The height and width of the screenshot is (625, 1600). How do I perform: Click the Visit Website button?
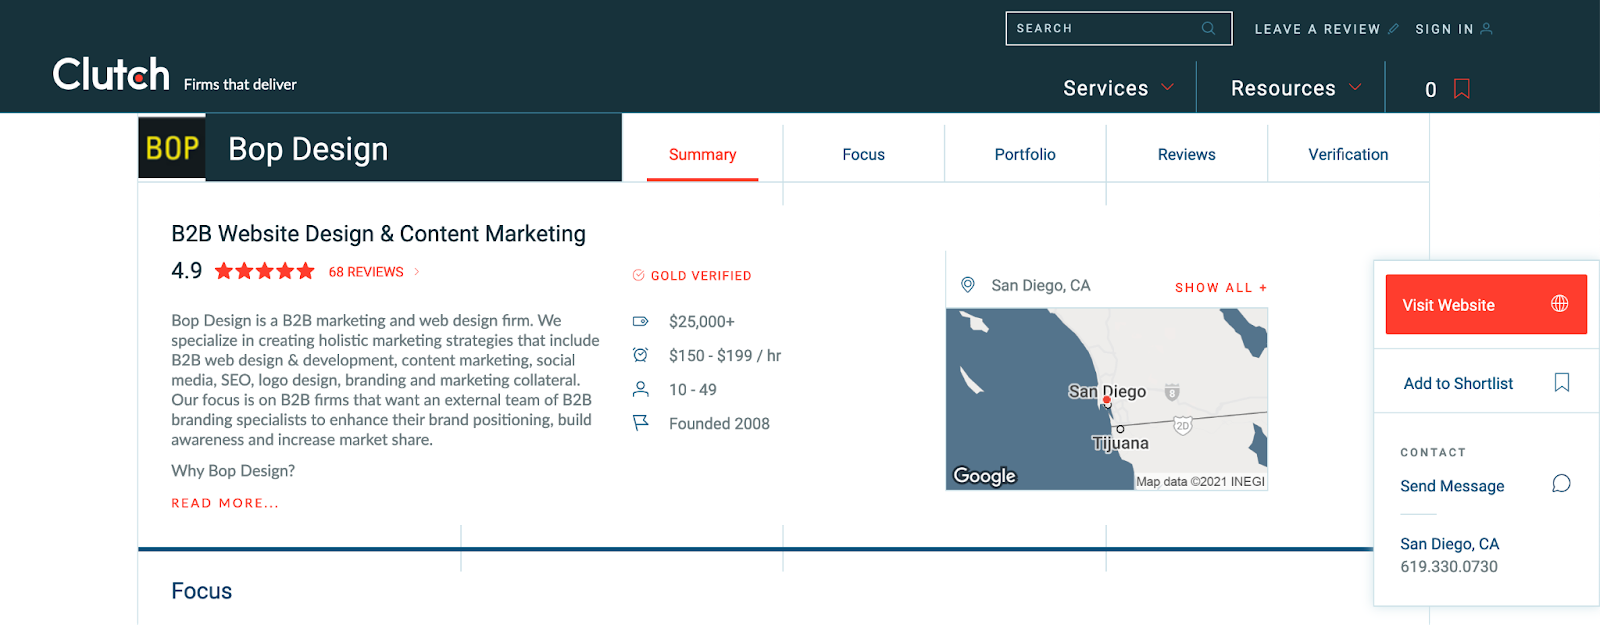coord(1486,304)
